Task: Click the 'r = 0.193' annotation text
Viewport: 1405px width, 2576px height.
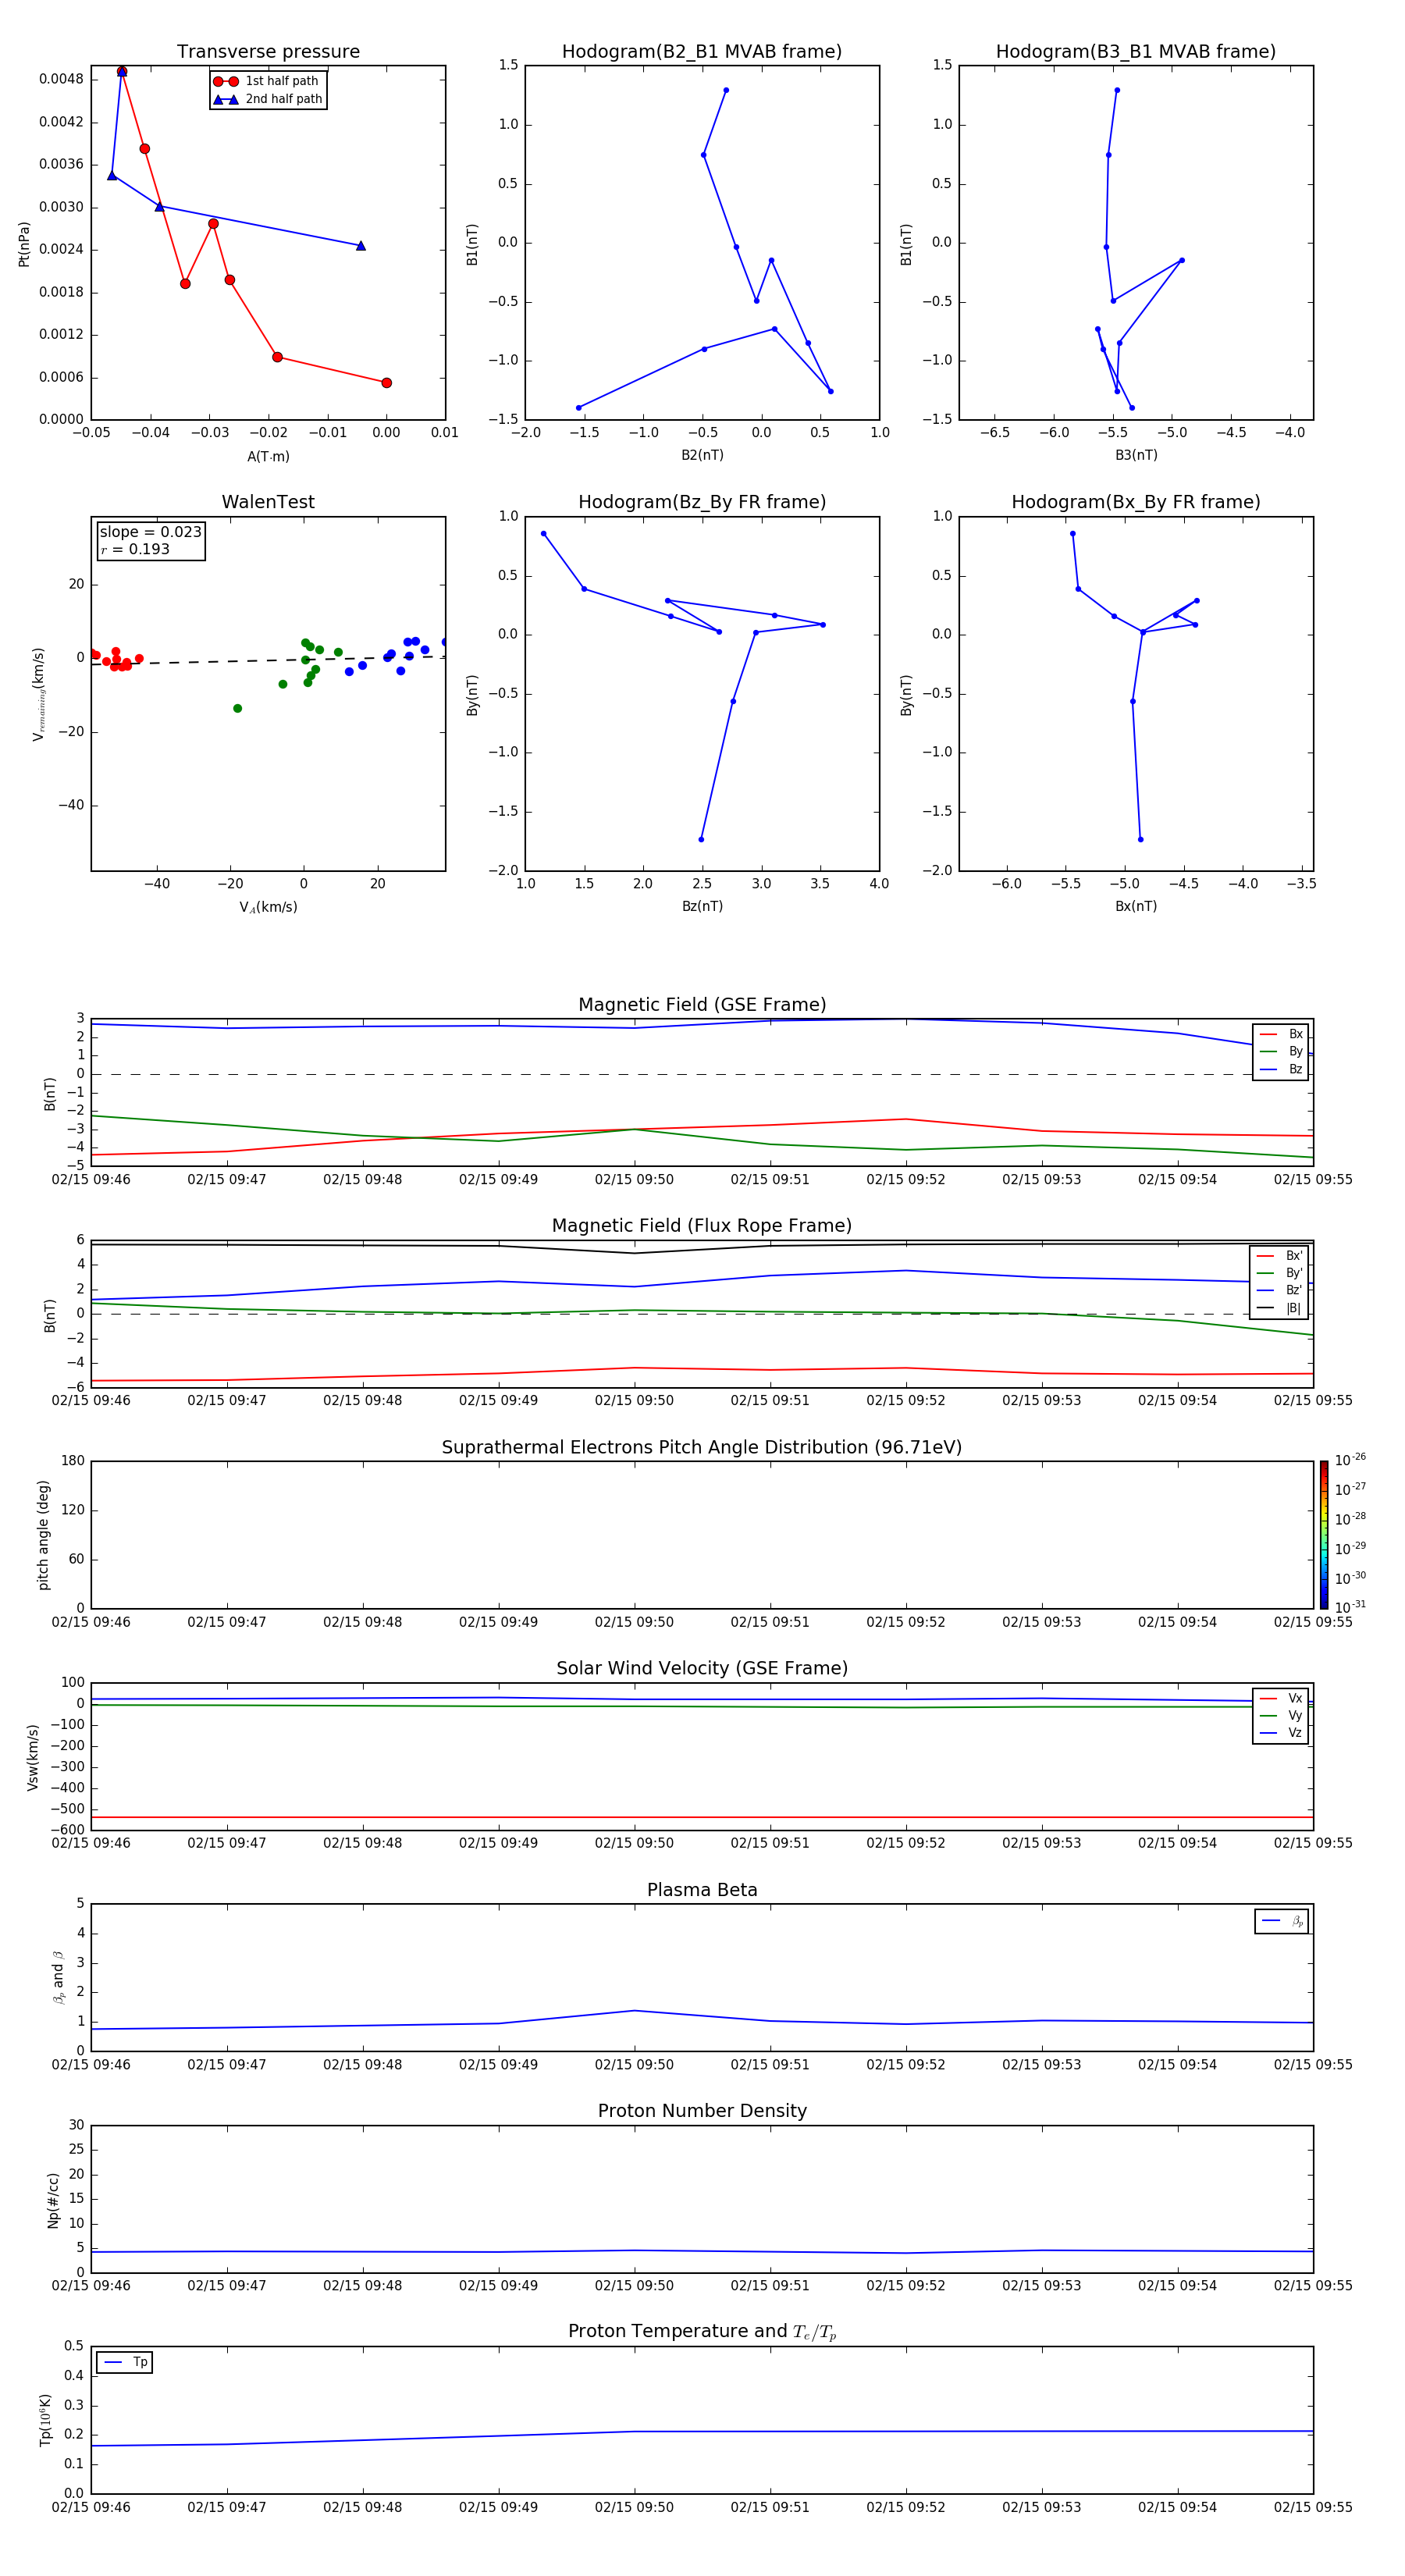Action: point(135,549)
